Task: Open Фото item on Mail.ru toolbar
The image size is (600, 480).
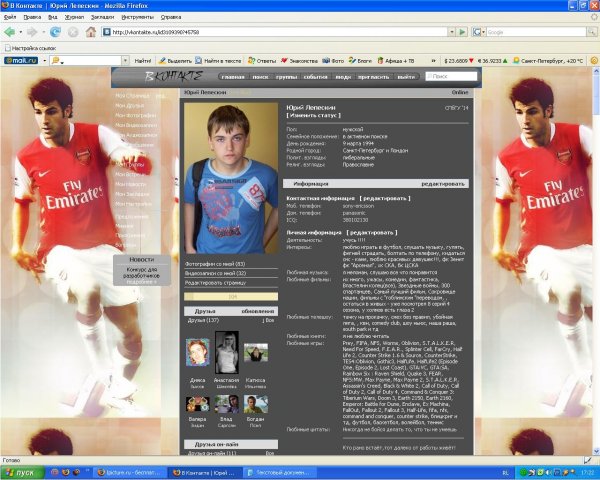Action: (x=333, y=60)
